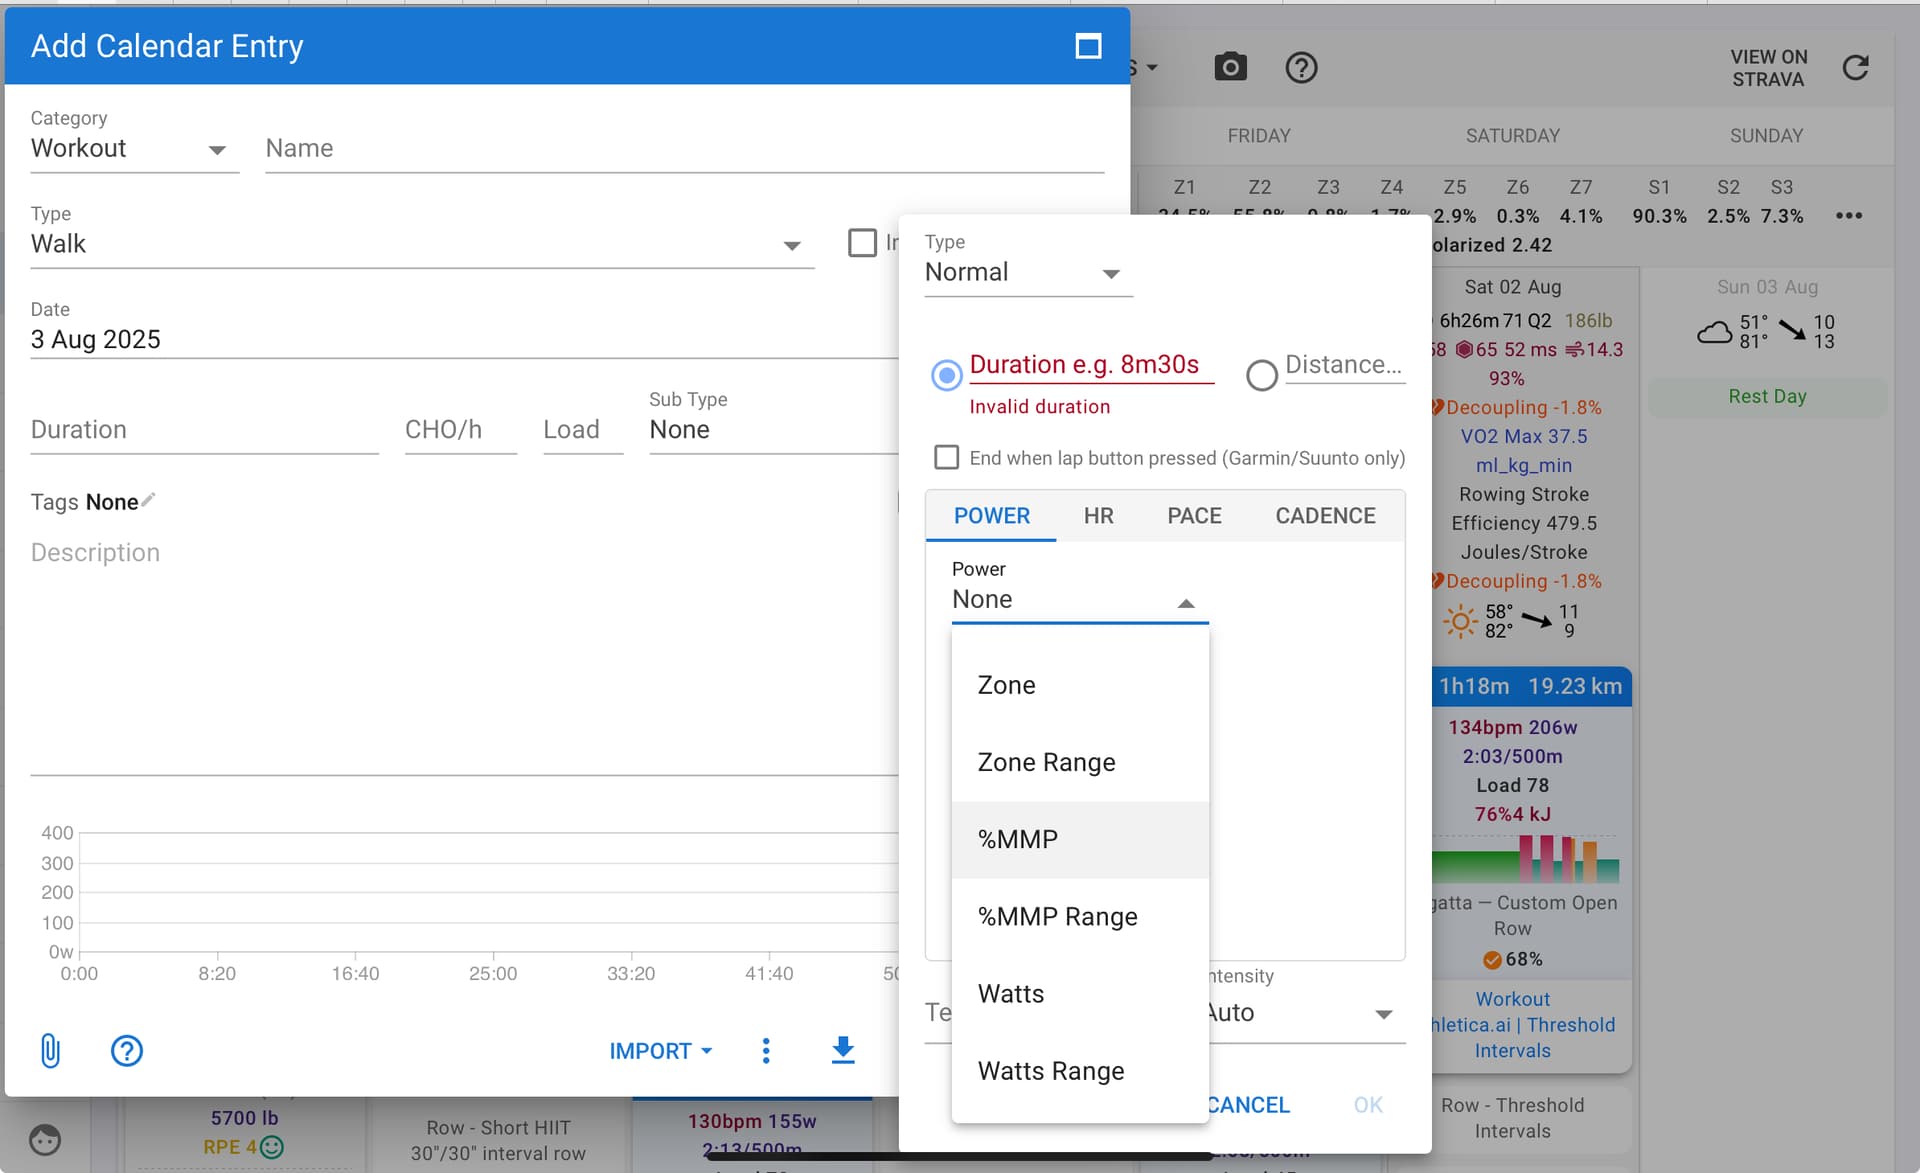Switch to the CADENCE tab

click(x=1325, y=516)
